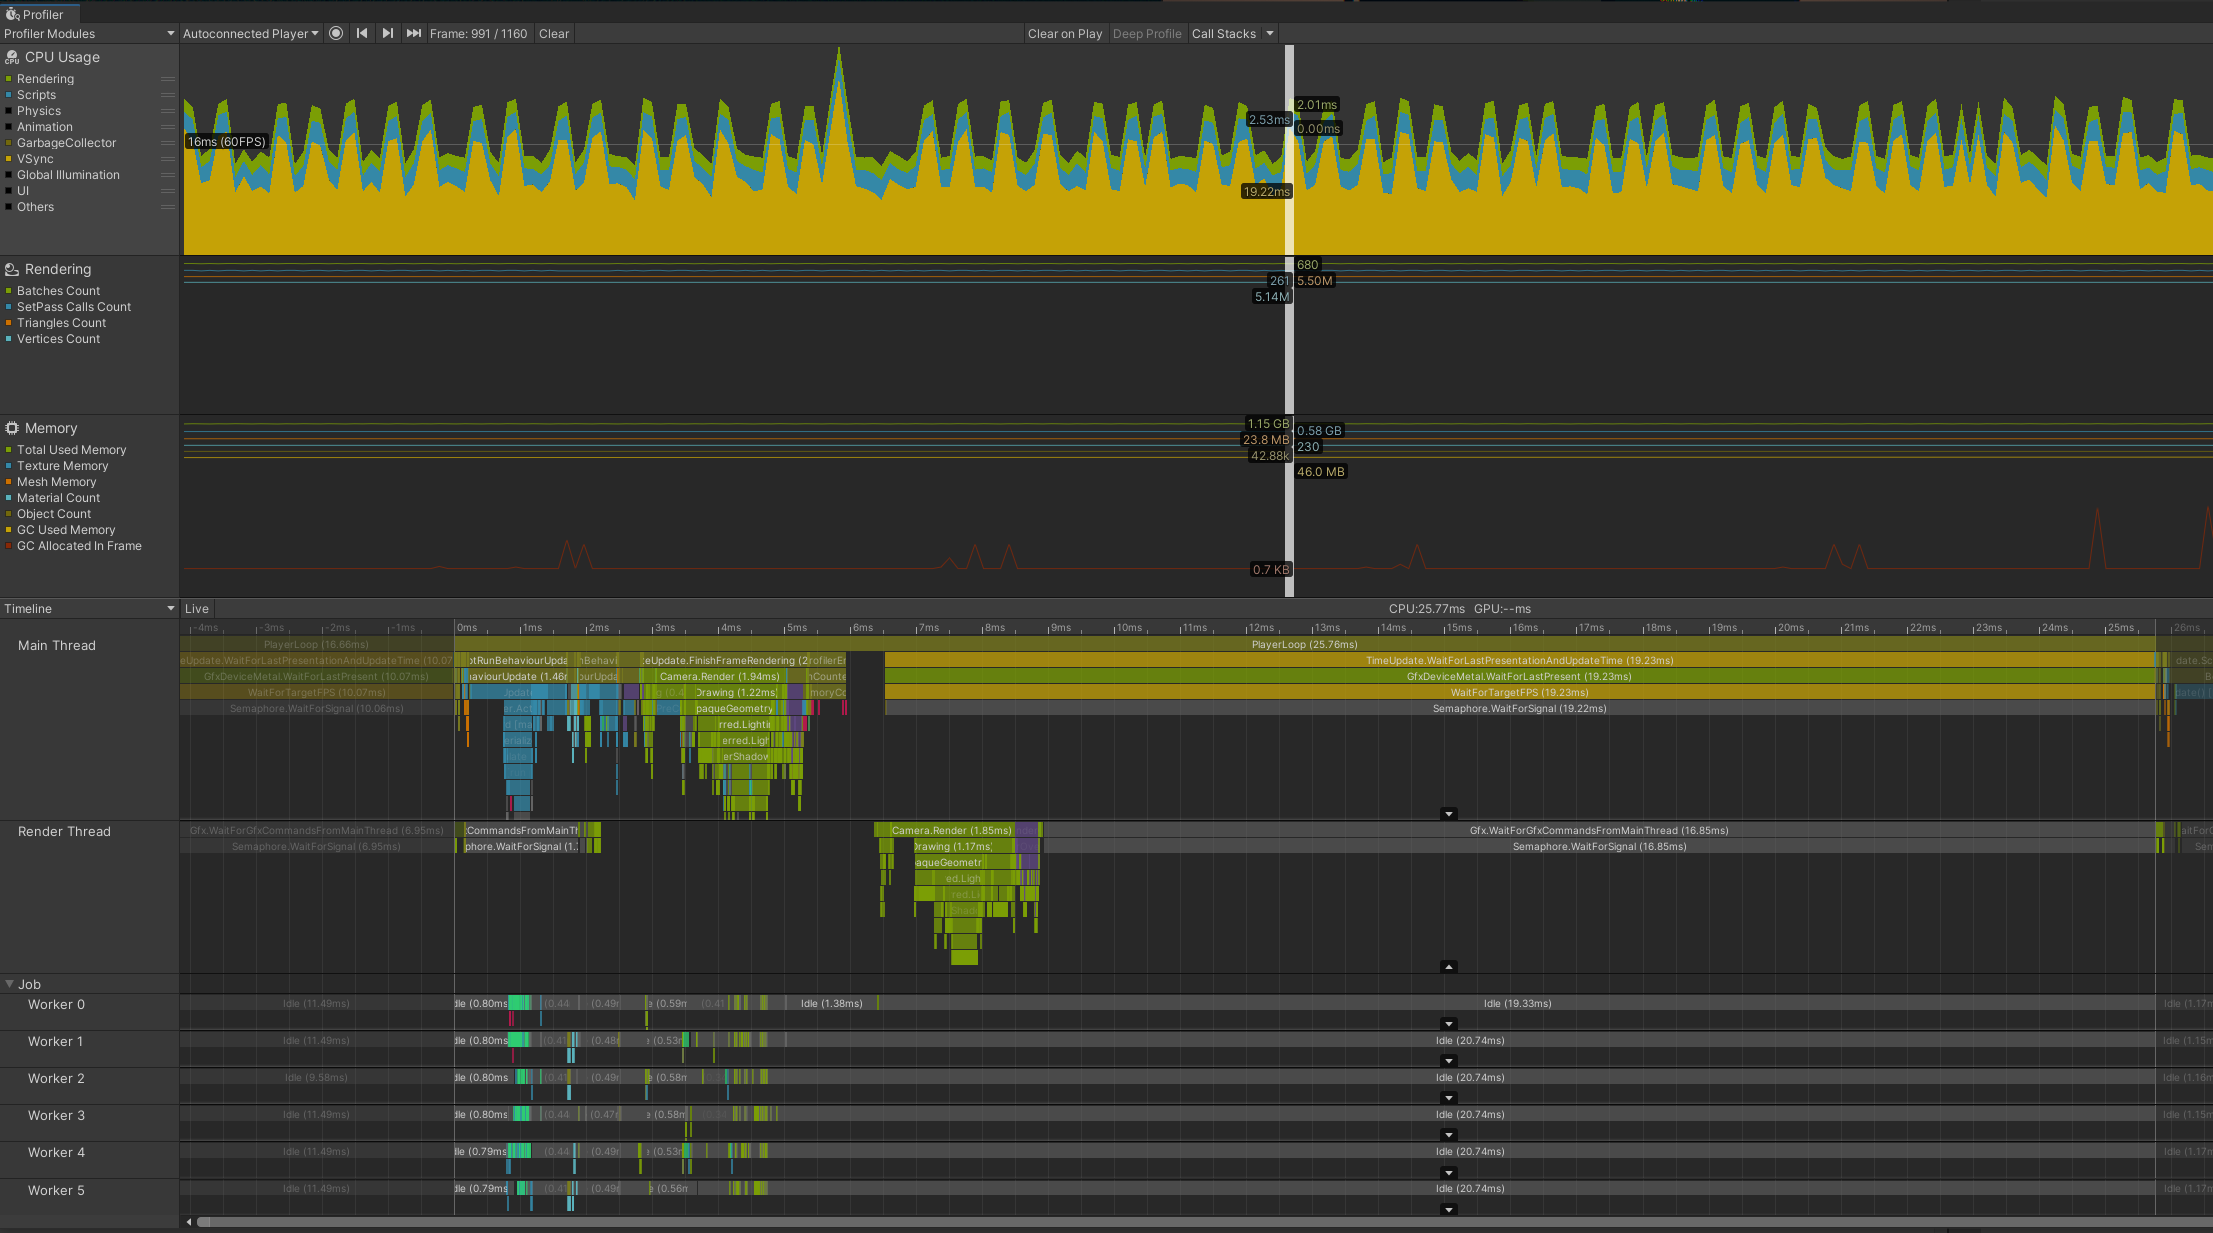The height and width of the screenshot is (1233, 2213).
Task: Click the CPU Usage module icon
Action: [12, 57]
